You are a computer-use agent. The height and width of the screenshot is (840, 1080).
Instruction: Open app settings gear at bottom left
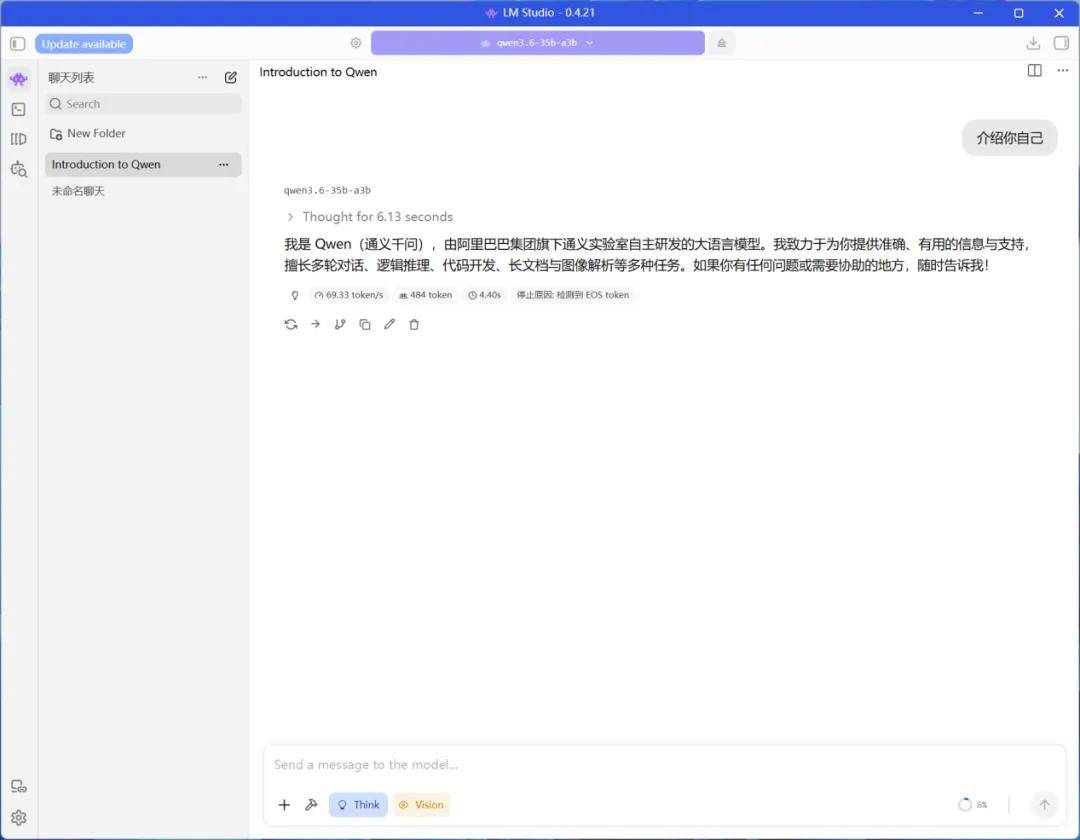[x=19, y=818]
